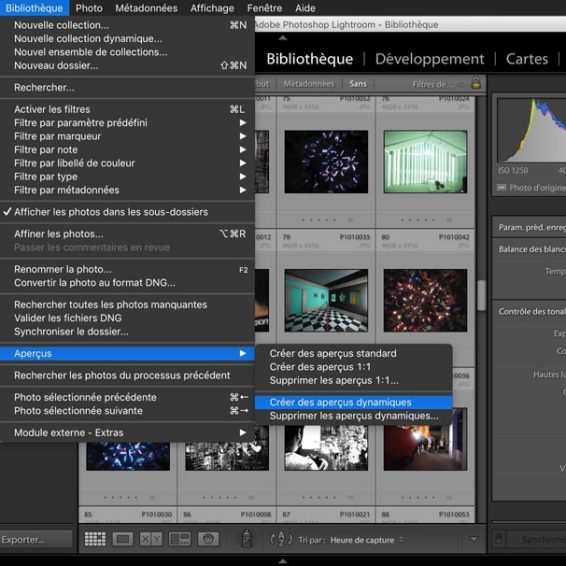Viewport: 566px width, 566px height.
Task: Click Photo d'origine icon under histogram
Action: coord(501,187)
